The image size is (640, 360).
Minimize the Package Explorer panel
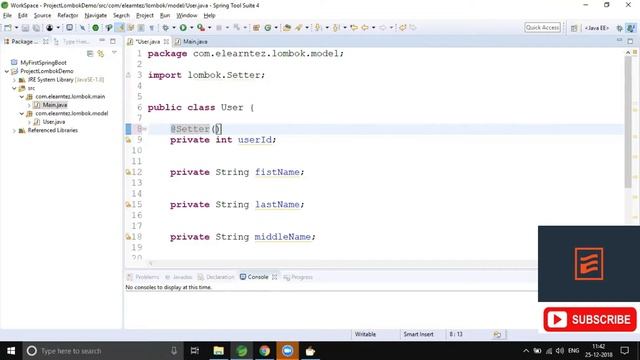102,41
